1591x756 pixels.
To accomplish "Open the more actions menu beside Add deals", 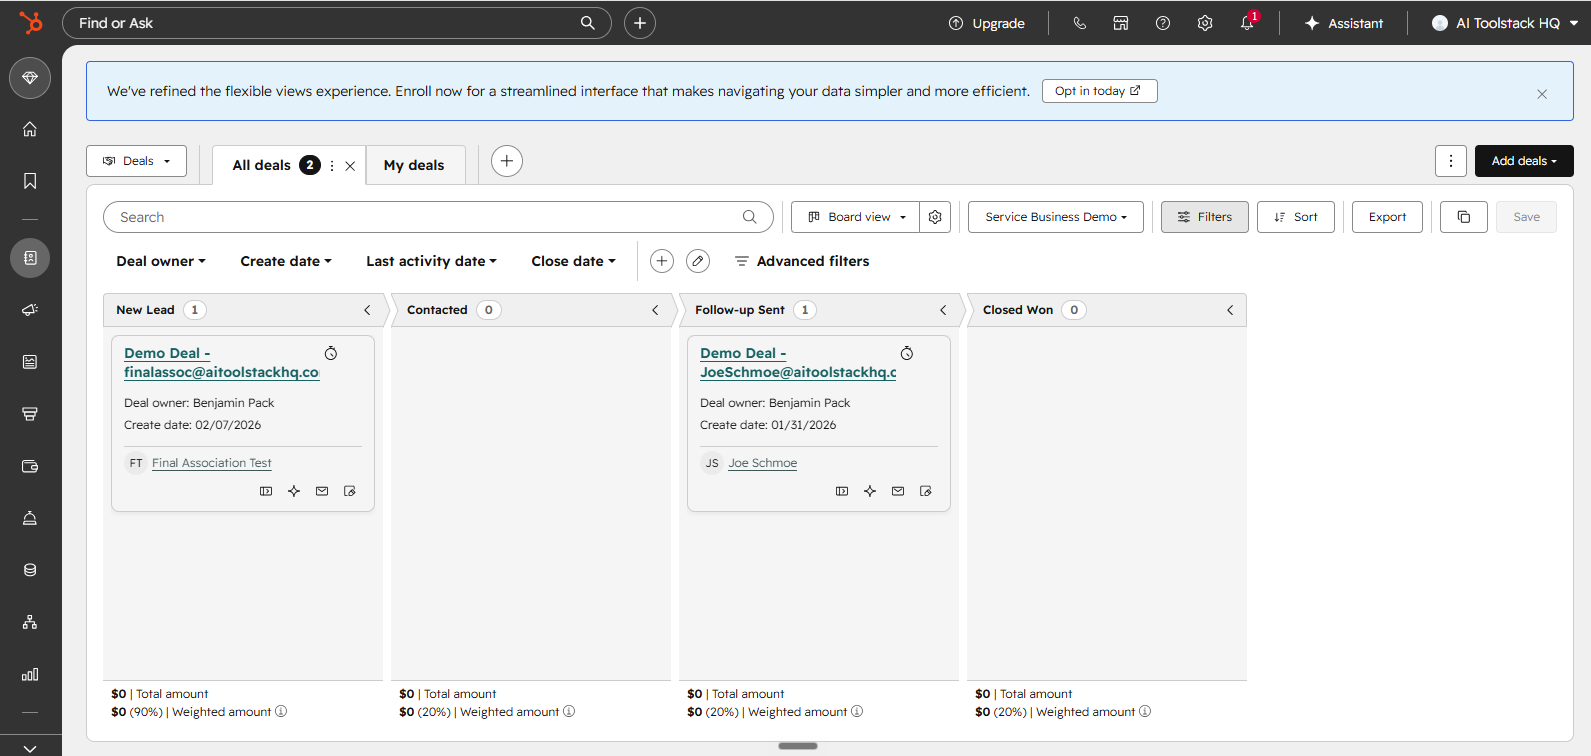I will coord(1451,161).
